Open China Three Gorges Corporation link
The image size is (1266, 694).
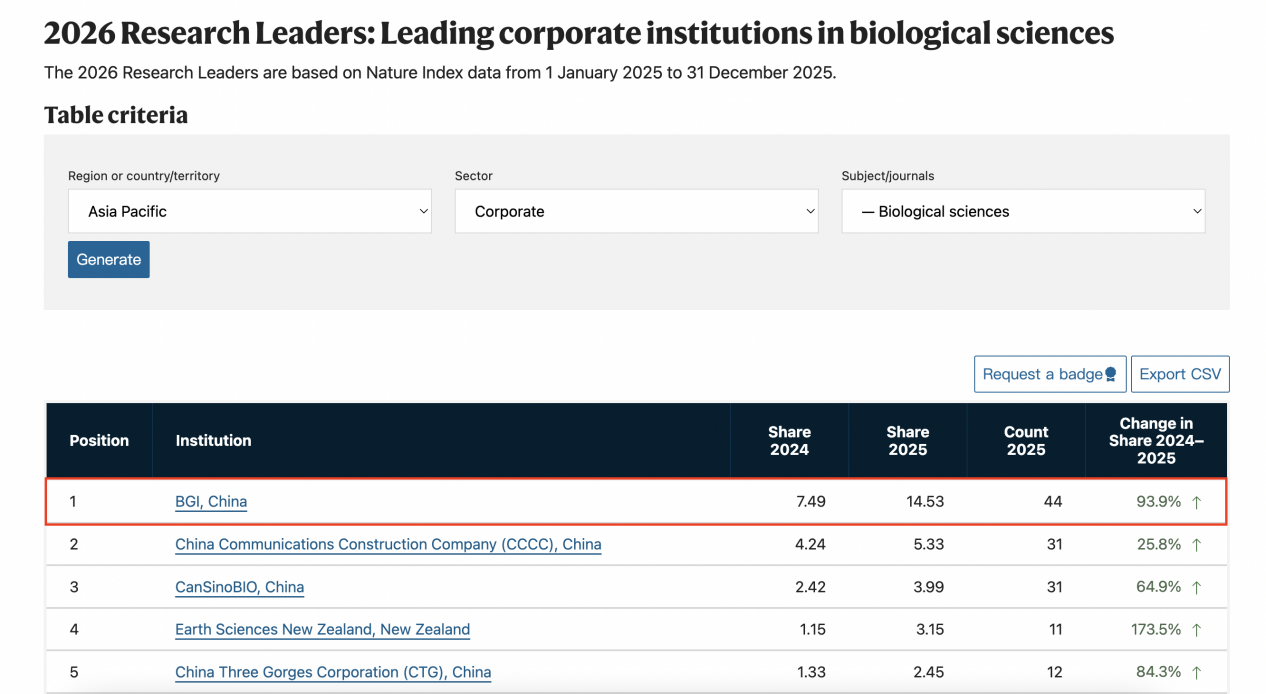click(333, 672)
